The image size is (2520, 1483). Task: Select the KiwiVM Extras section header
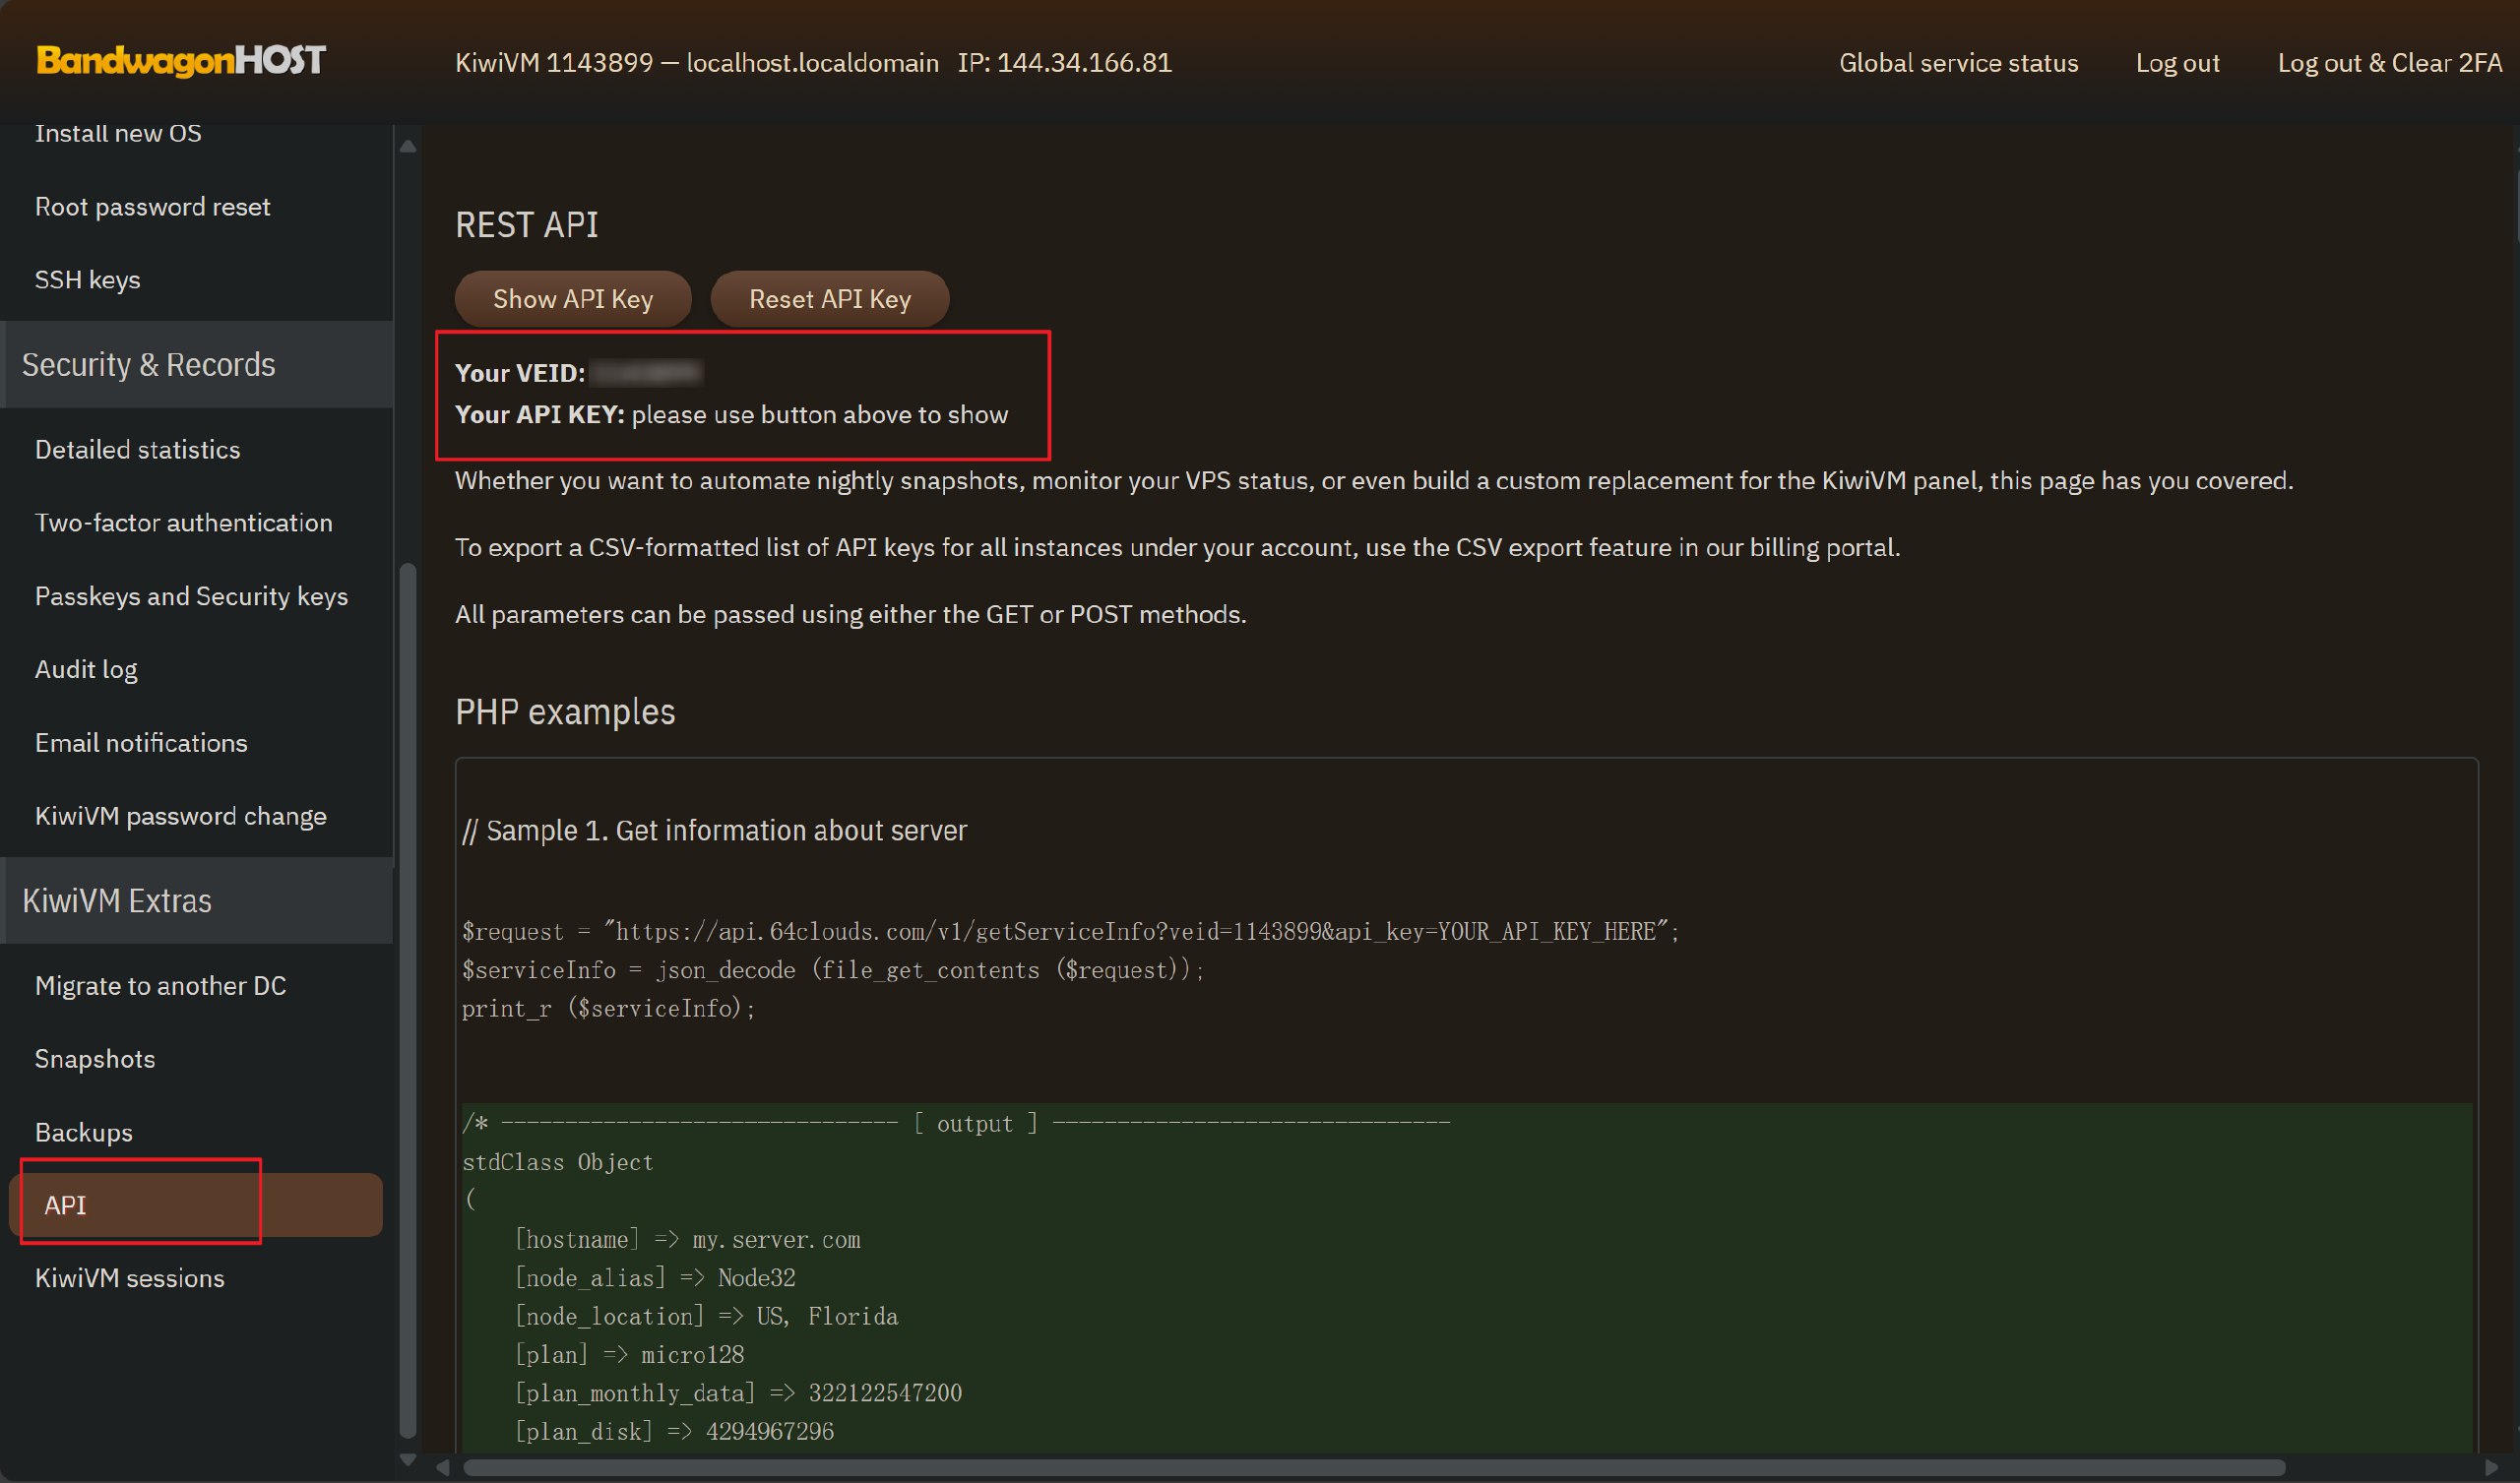197,901
